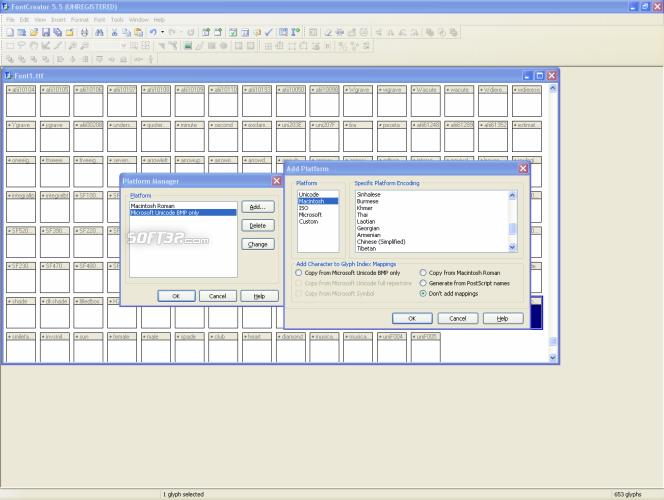
Task: Click the Copy toolbar icon
Action: click(x=126, y=32)
